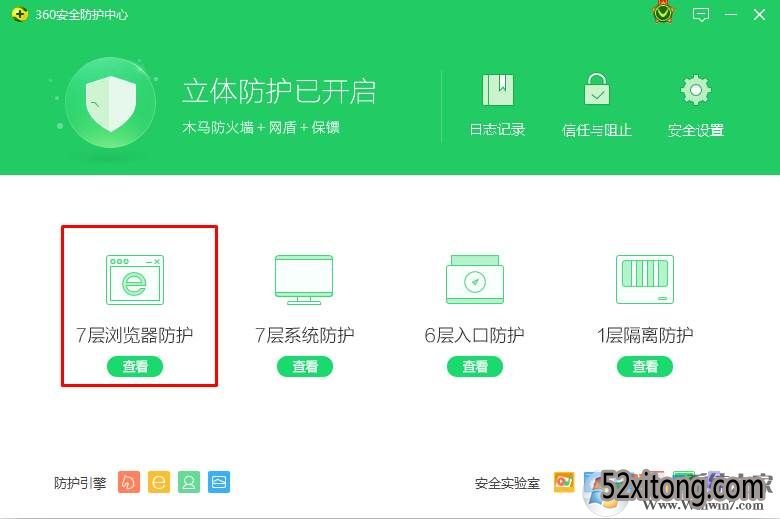Click 查看 under 7层系统防护
The image size is (780, 519).
click(x=305, y=367)
